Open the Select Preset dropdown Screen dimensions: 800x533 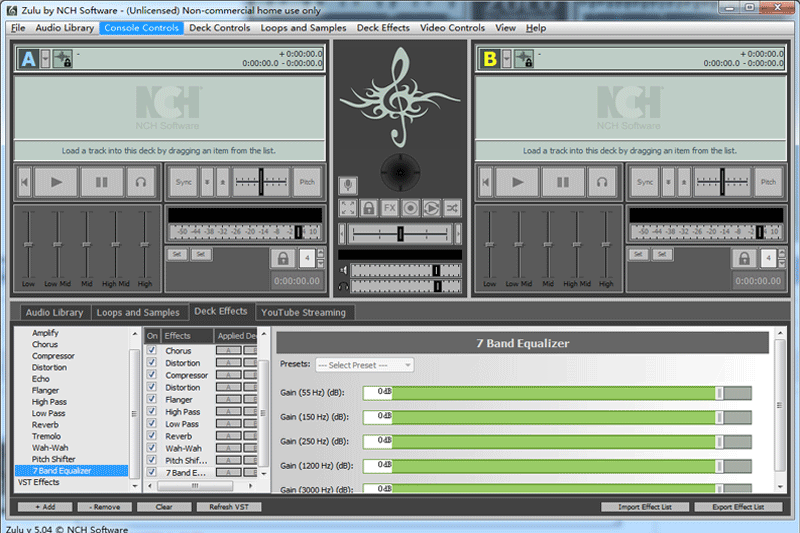point(364,365)
